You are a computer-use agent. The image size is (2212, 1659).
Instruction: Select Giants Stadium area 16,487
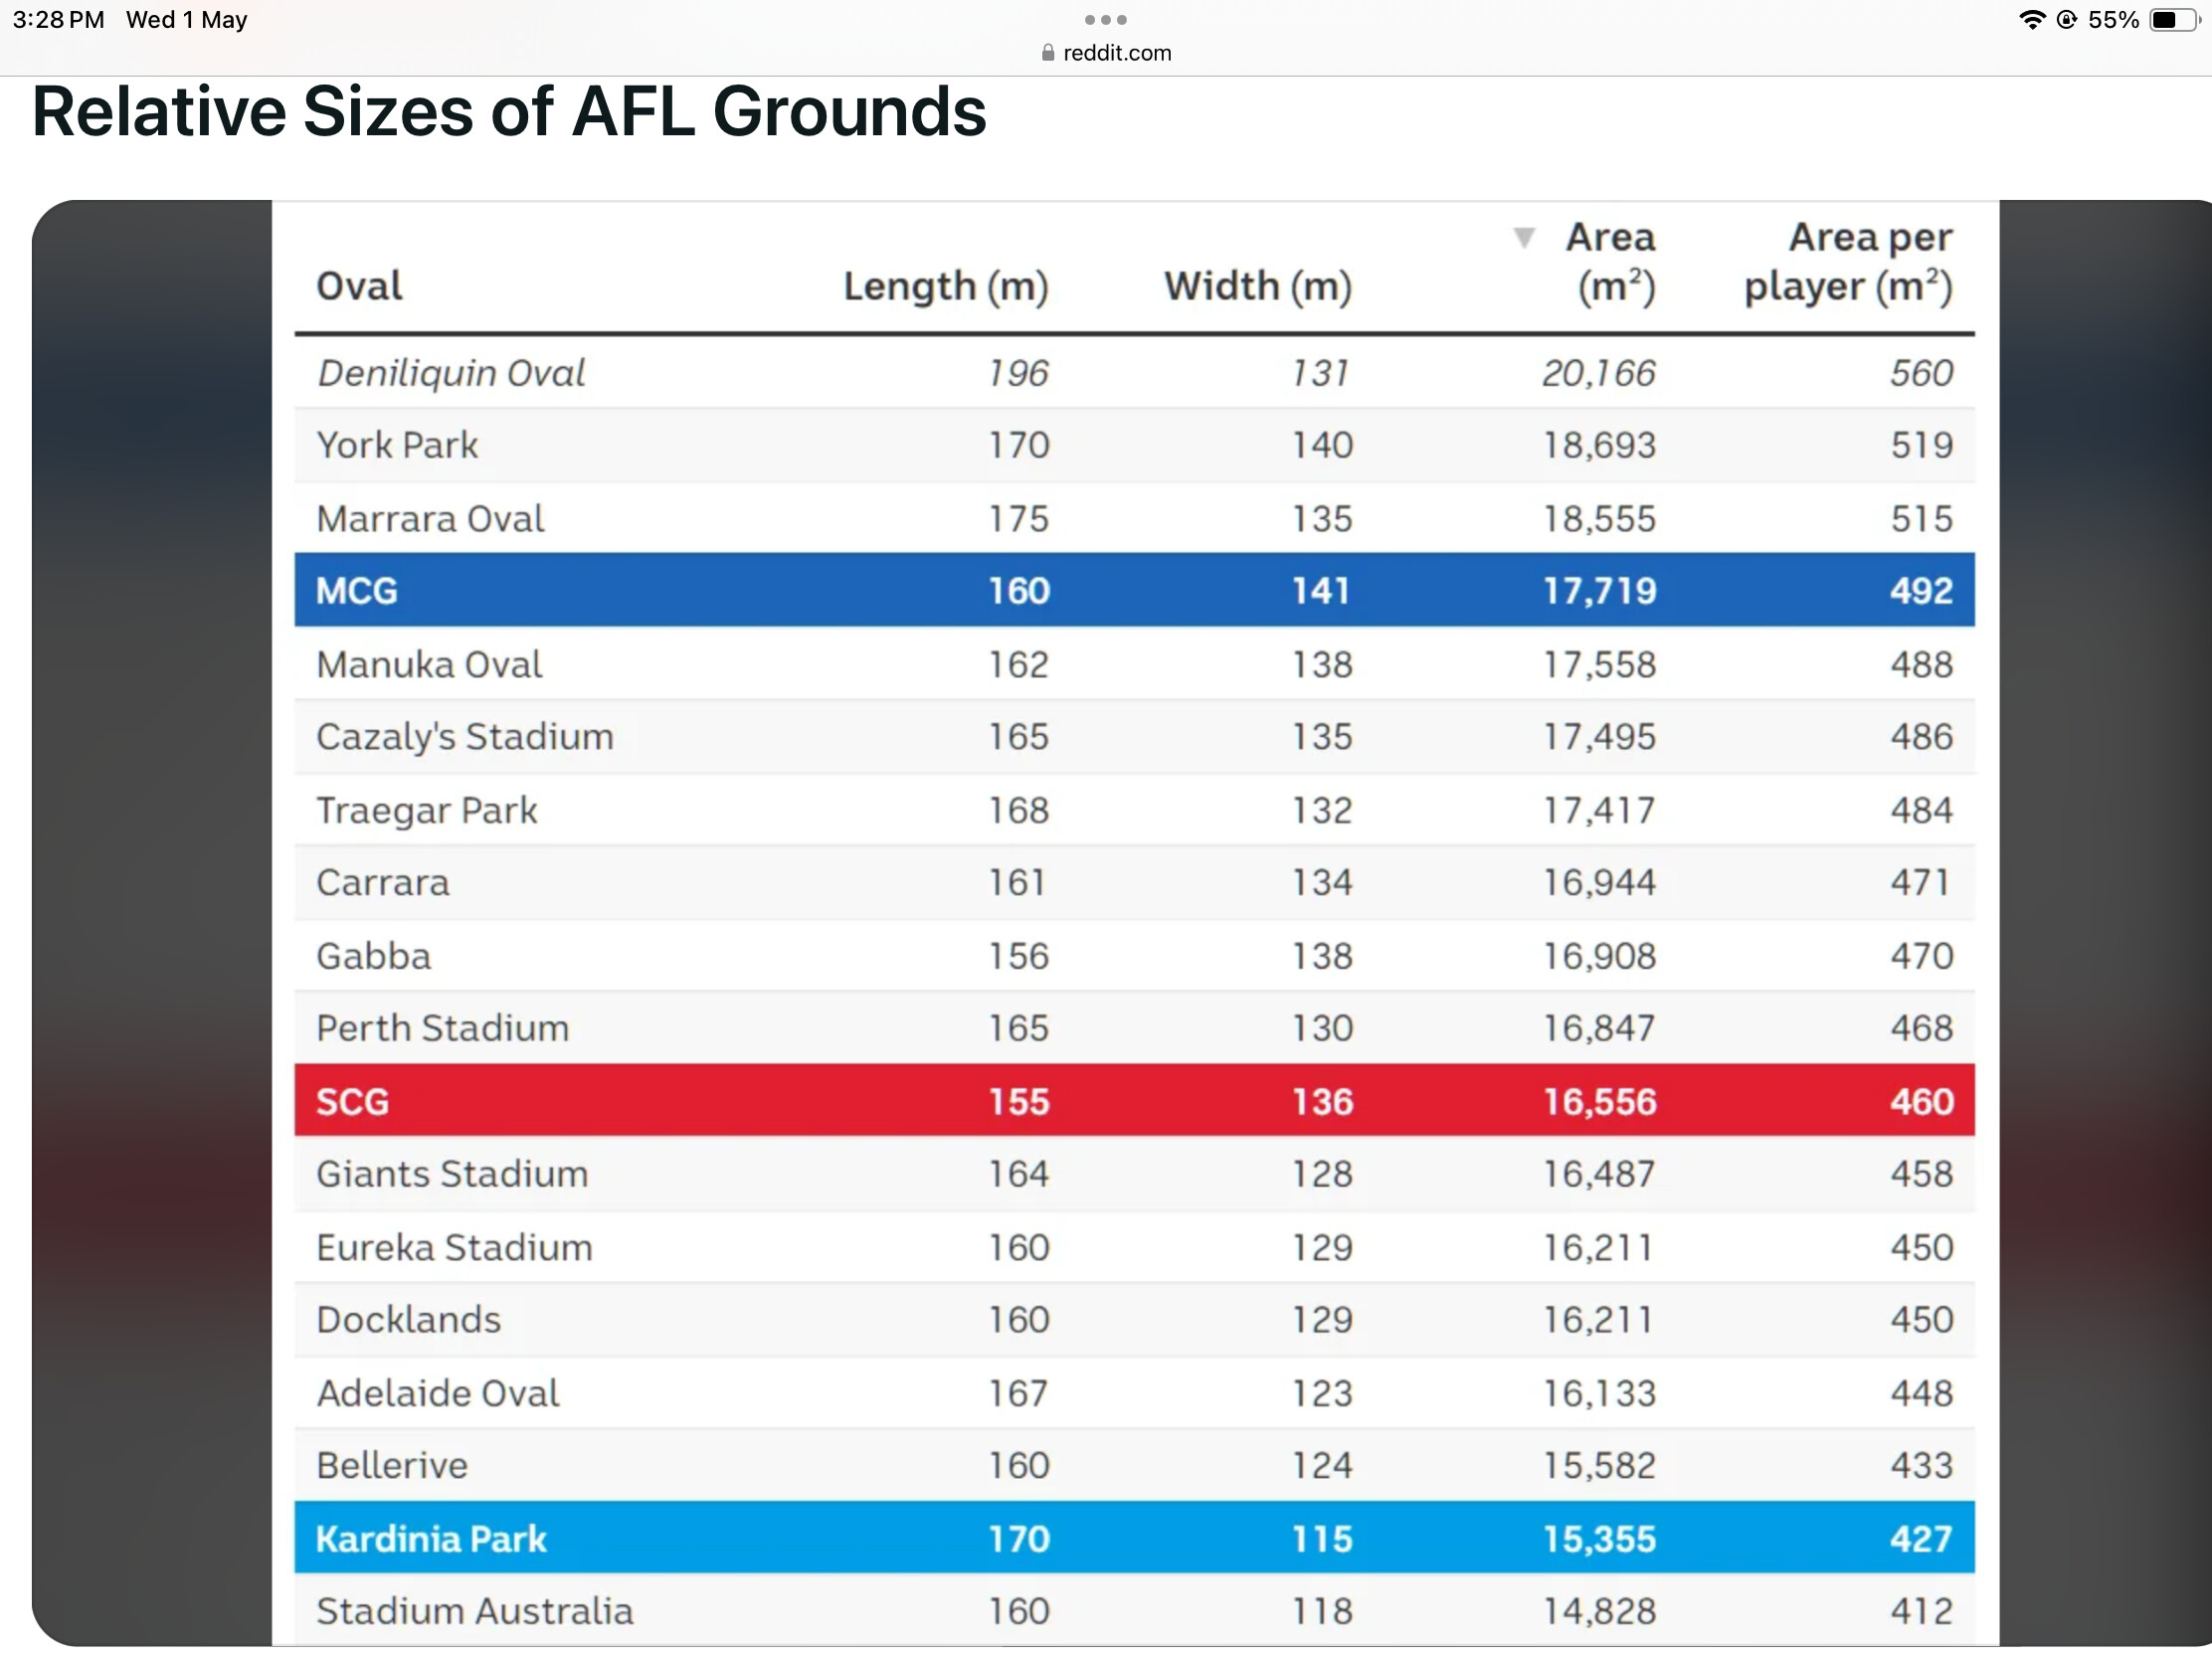point(1599,1174)
